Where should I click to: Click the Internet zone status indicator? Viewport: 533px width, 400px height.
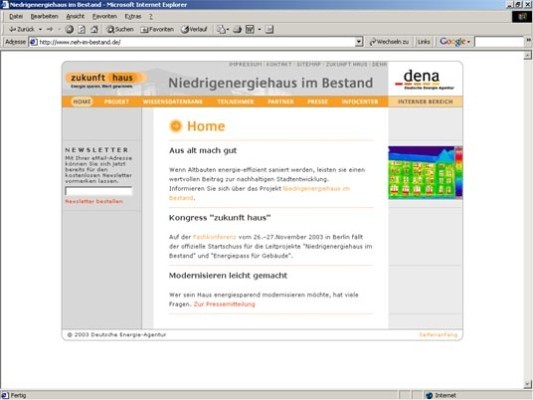click(x=441, y=395)
